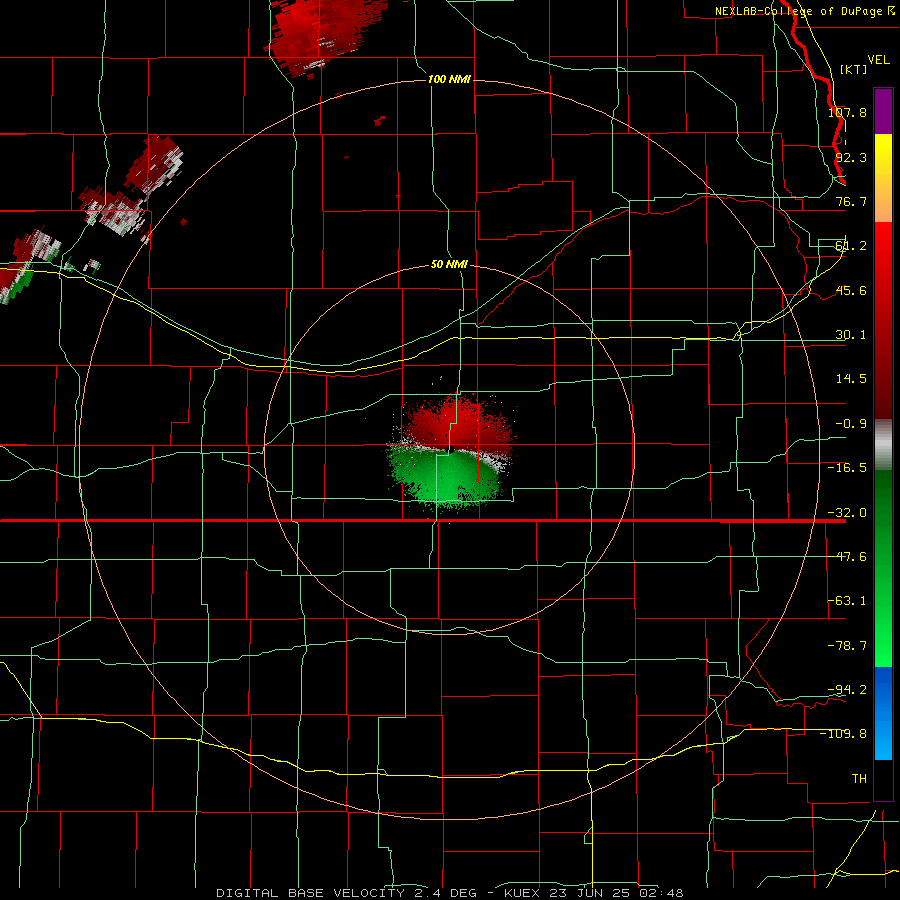This screenshot has width=900, height=900.
Task: Select the 30.1 legend value
Action: [851, 335]
